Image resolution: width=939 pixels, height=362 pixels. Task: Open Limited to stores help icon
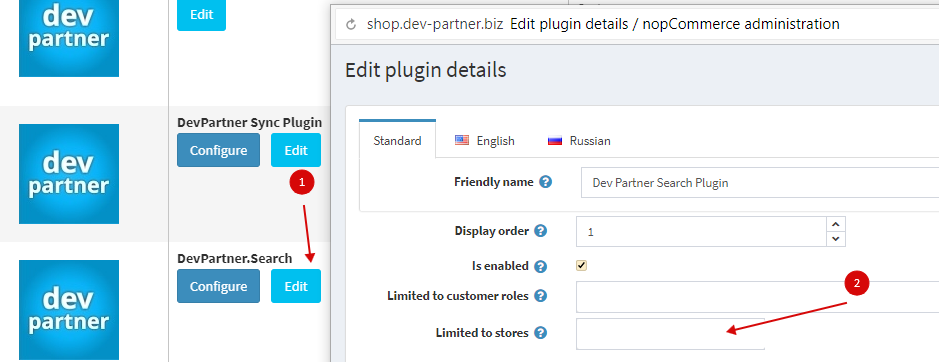(540, 333)
